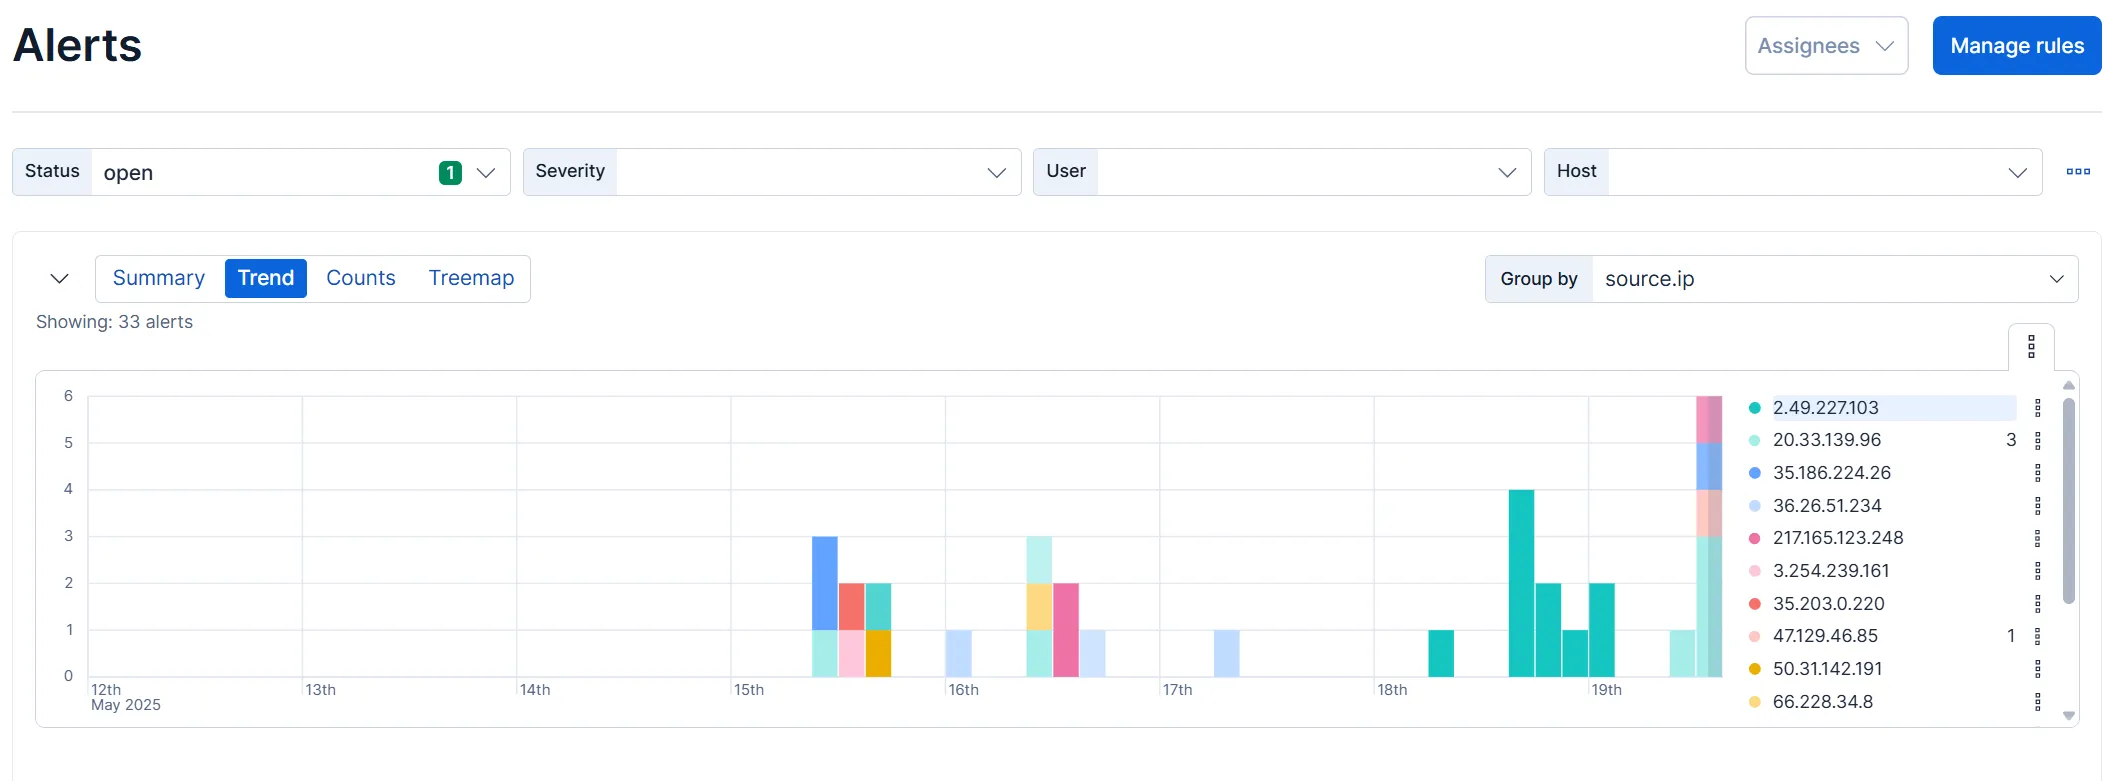Image resolution: width=2128 pixels, height=781 pixels.
Task: Click the 2.49.227.103 legend color dot
Action: (x=1754, y=408)
